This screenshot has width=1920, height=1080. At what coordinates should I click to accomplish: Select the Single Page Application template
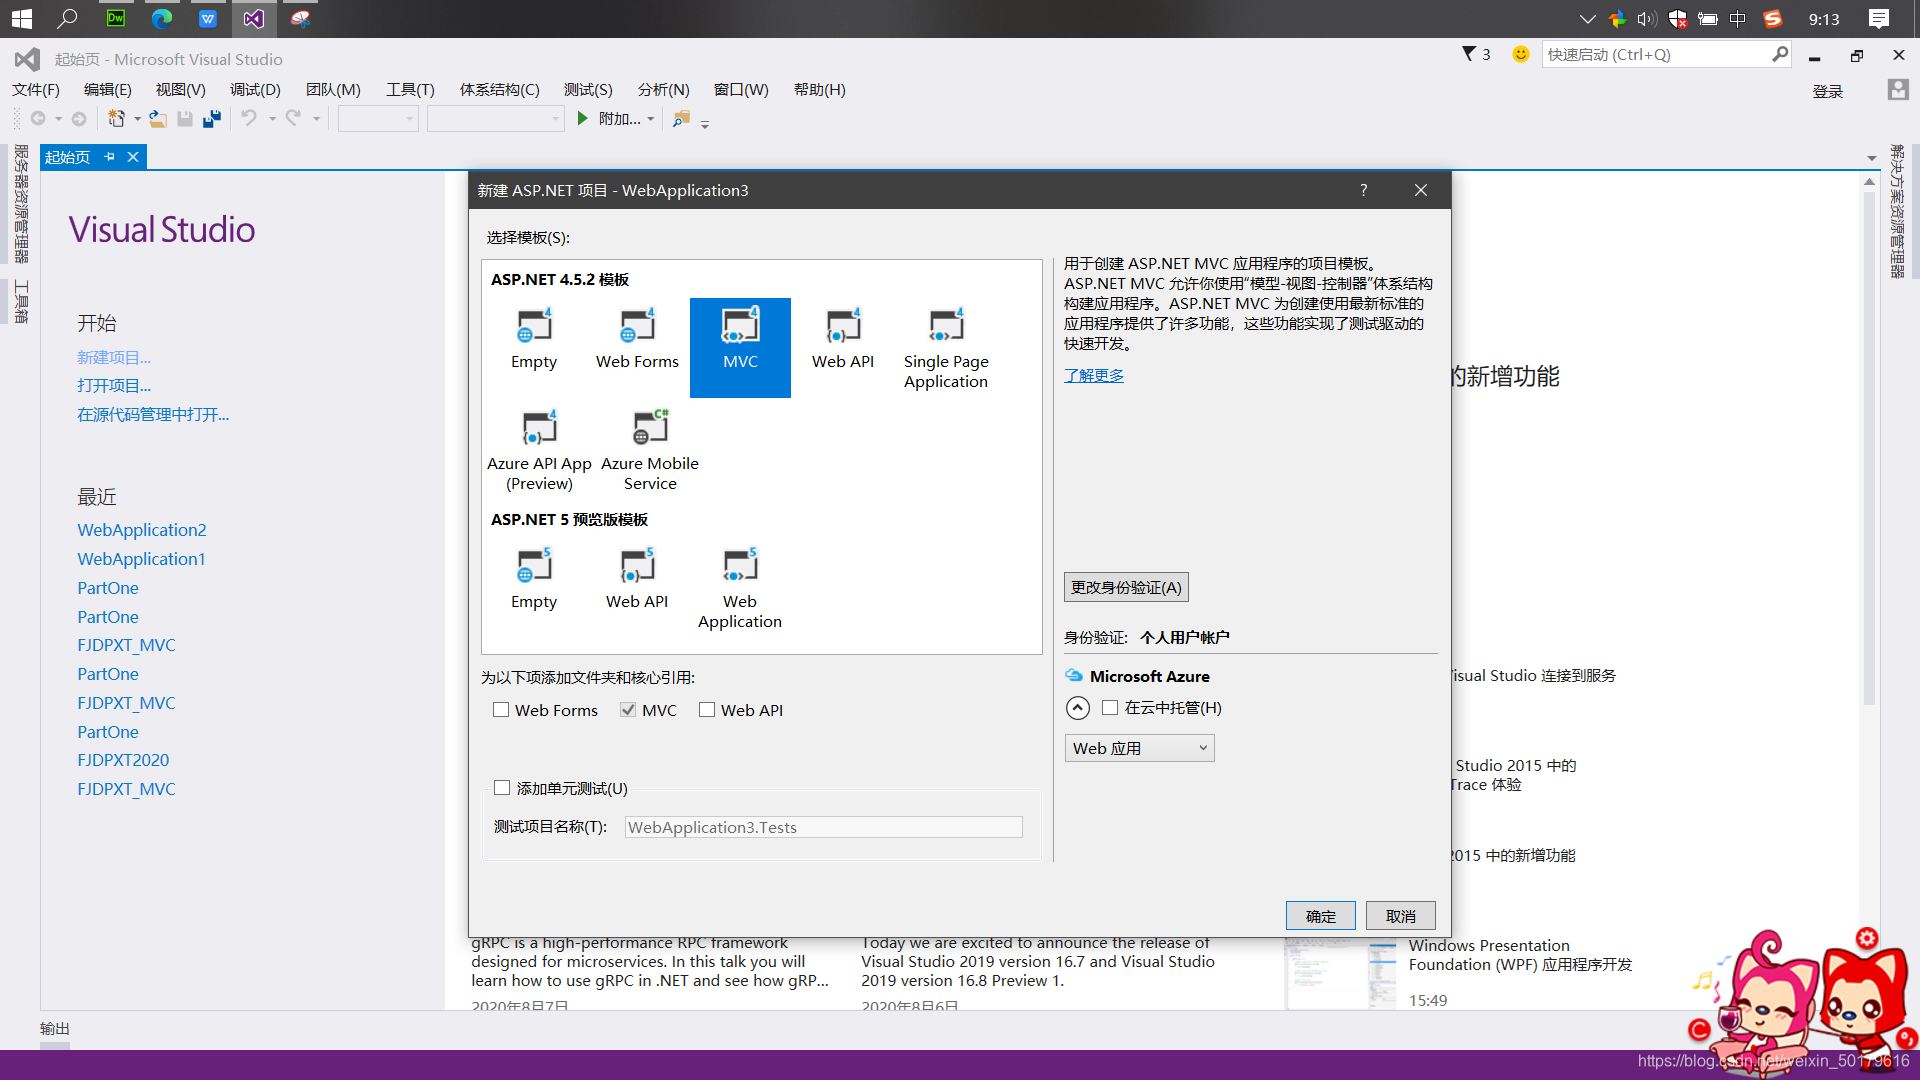pyautogui.click(x=946, y=348)
